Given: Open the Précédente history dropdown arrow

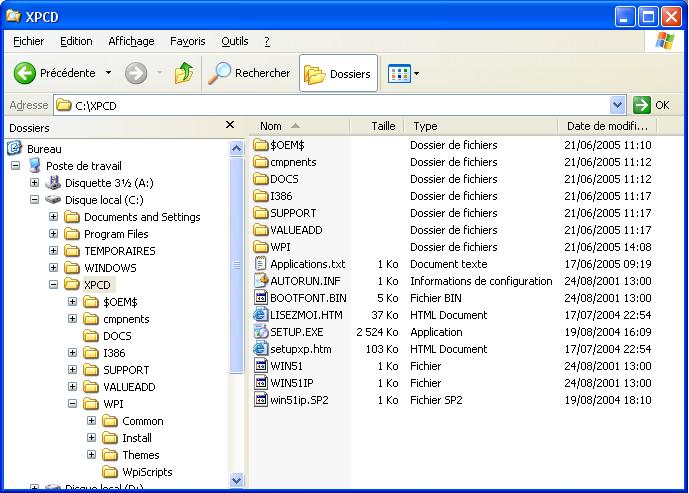Looking at the screenshot, I should click(x=108, y=73).
